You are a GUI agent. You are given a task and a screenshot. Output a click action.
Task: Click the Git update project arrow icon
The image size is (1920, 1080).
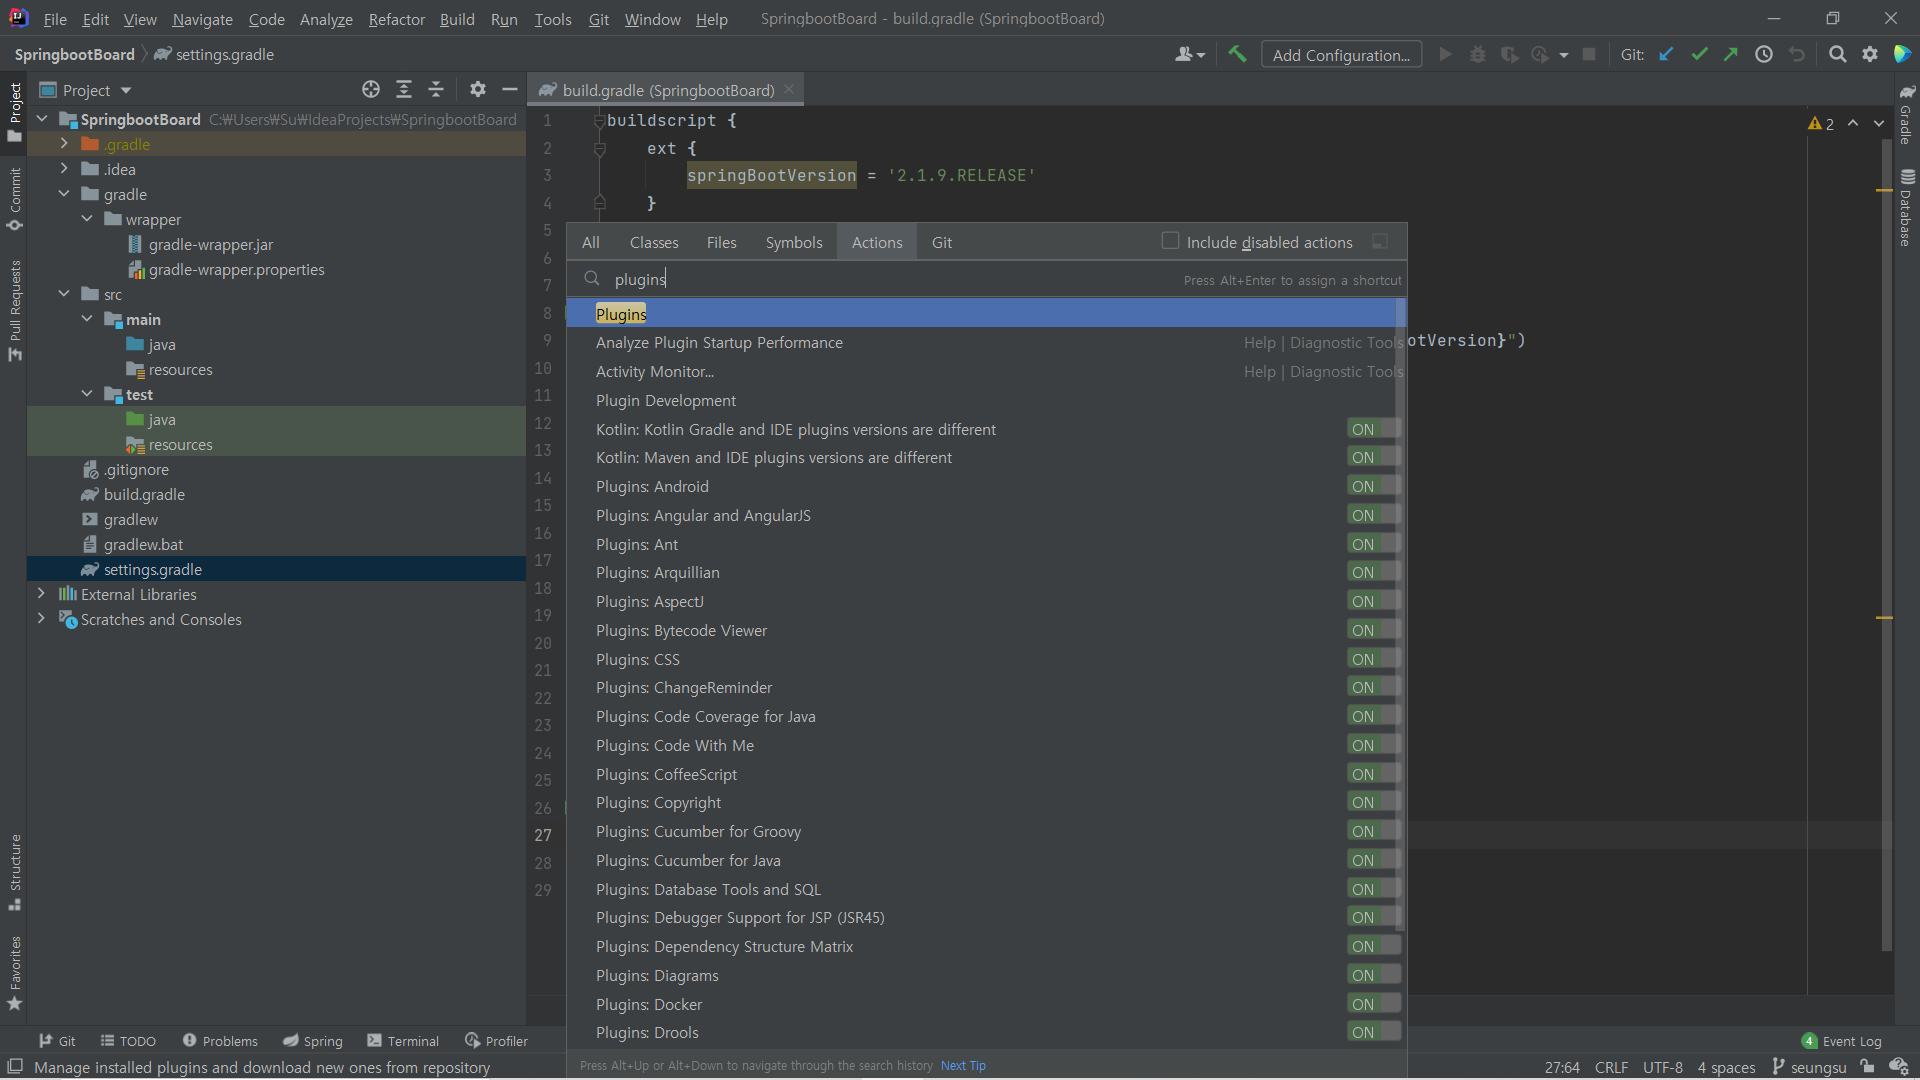tap(1667, 55)
